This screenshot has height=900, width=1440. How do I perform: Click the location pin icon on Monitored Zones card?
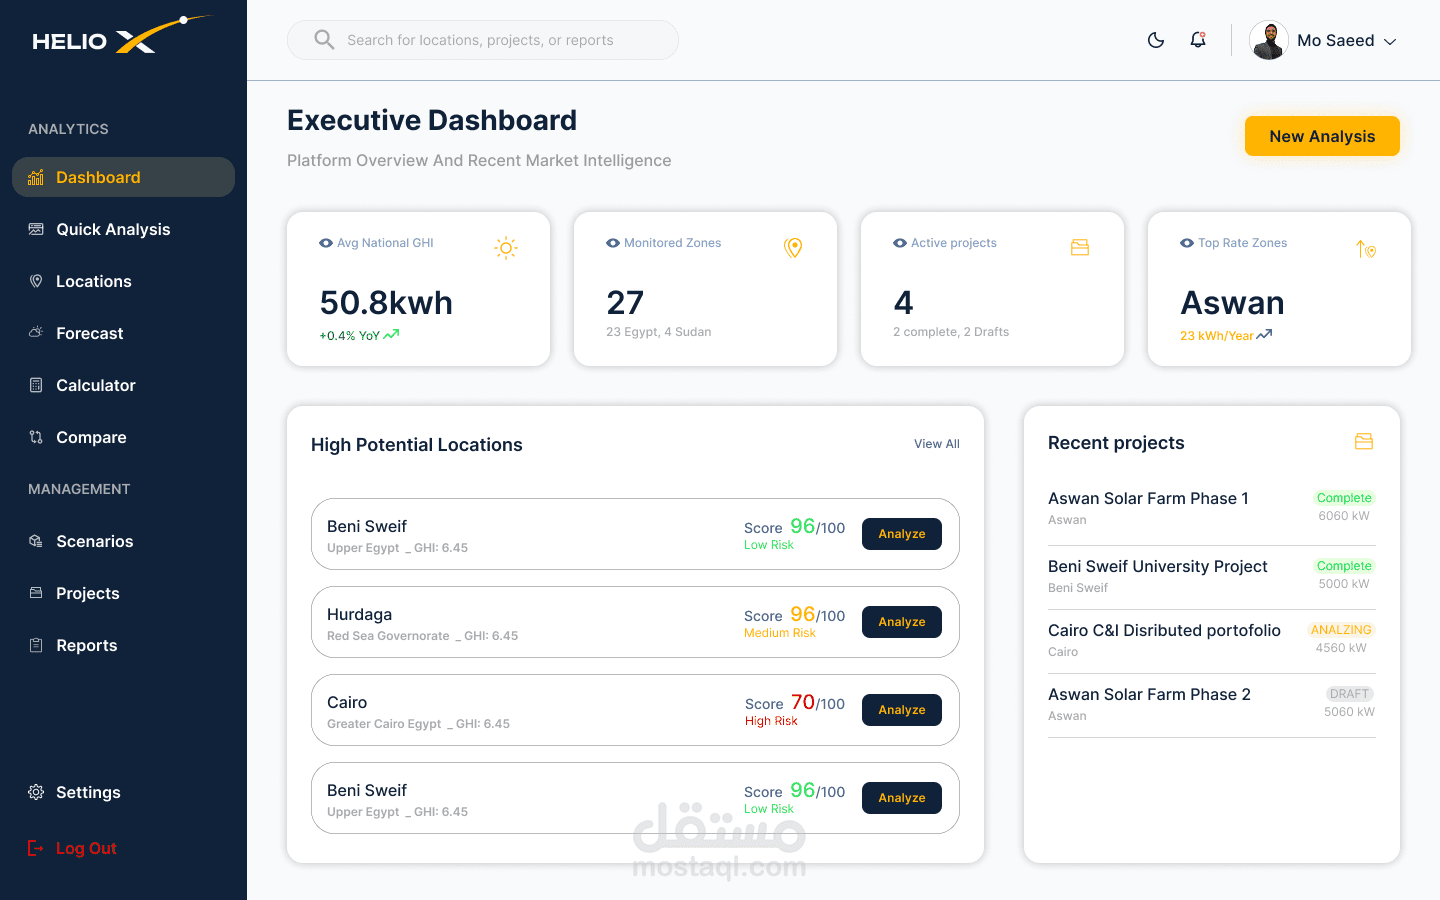[793, 247]
